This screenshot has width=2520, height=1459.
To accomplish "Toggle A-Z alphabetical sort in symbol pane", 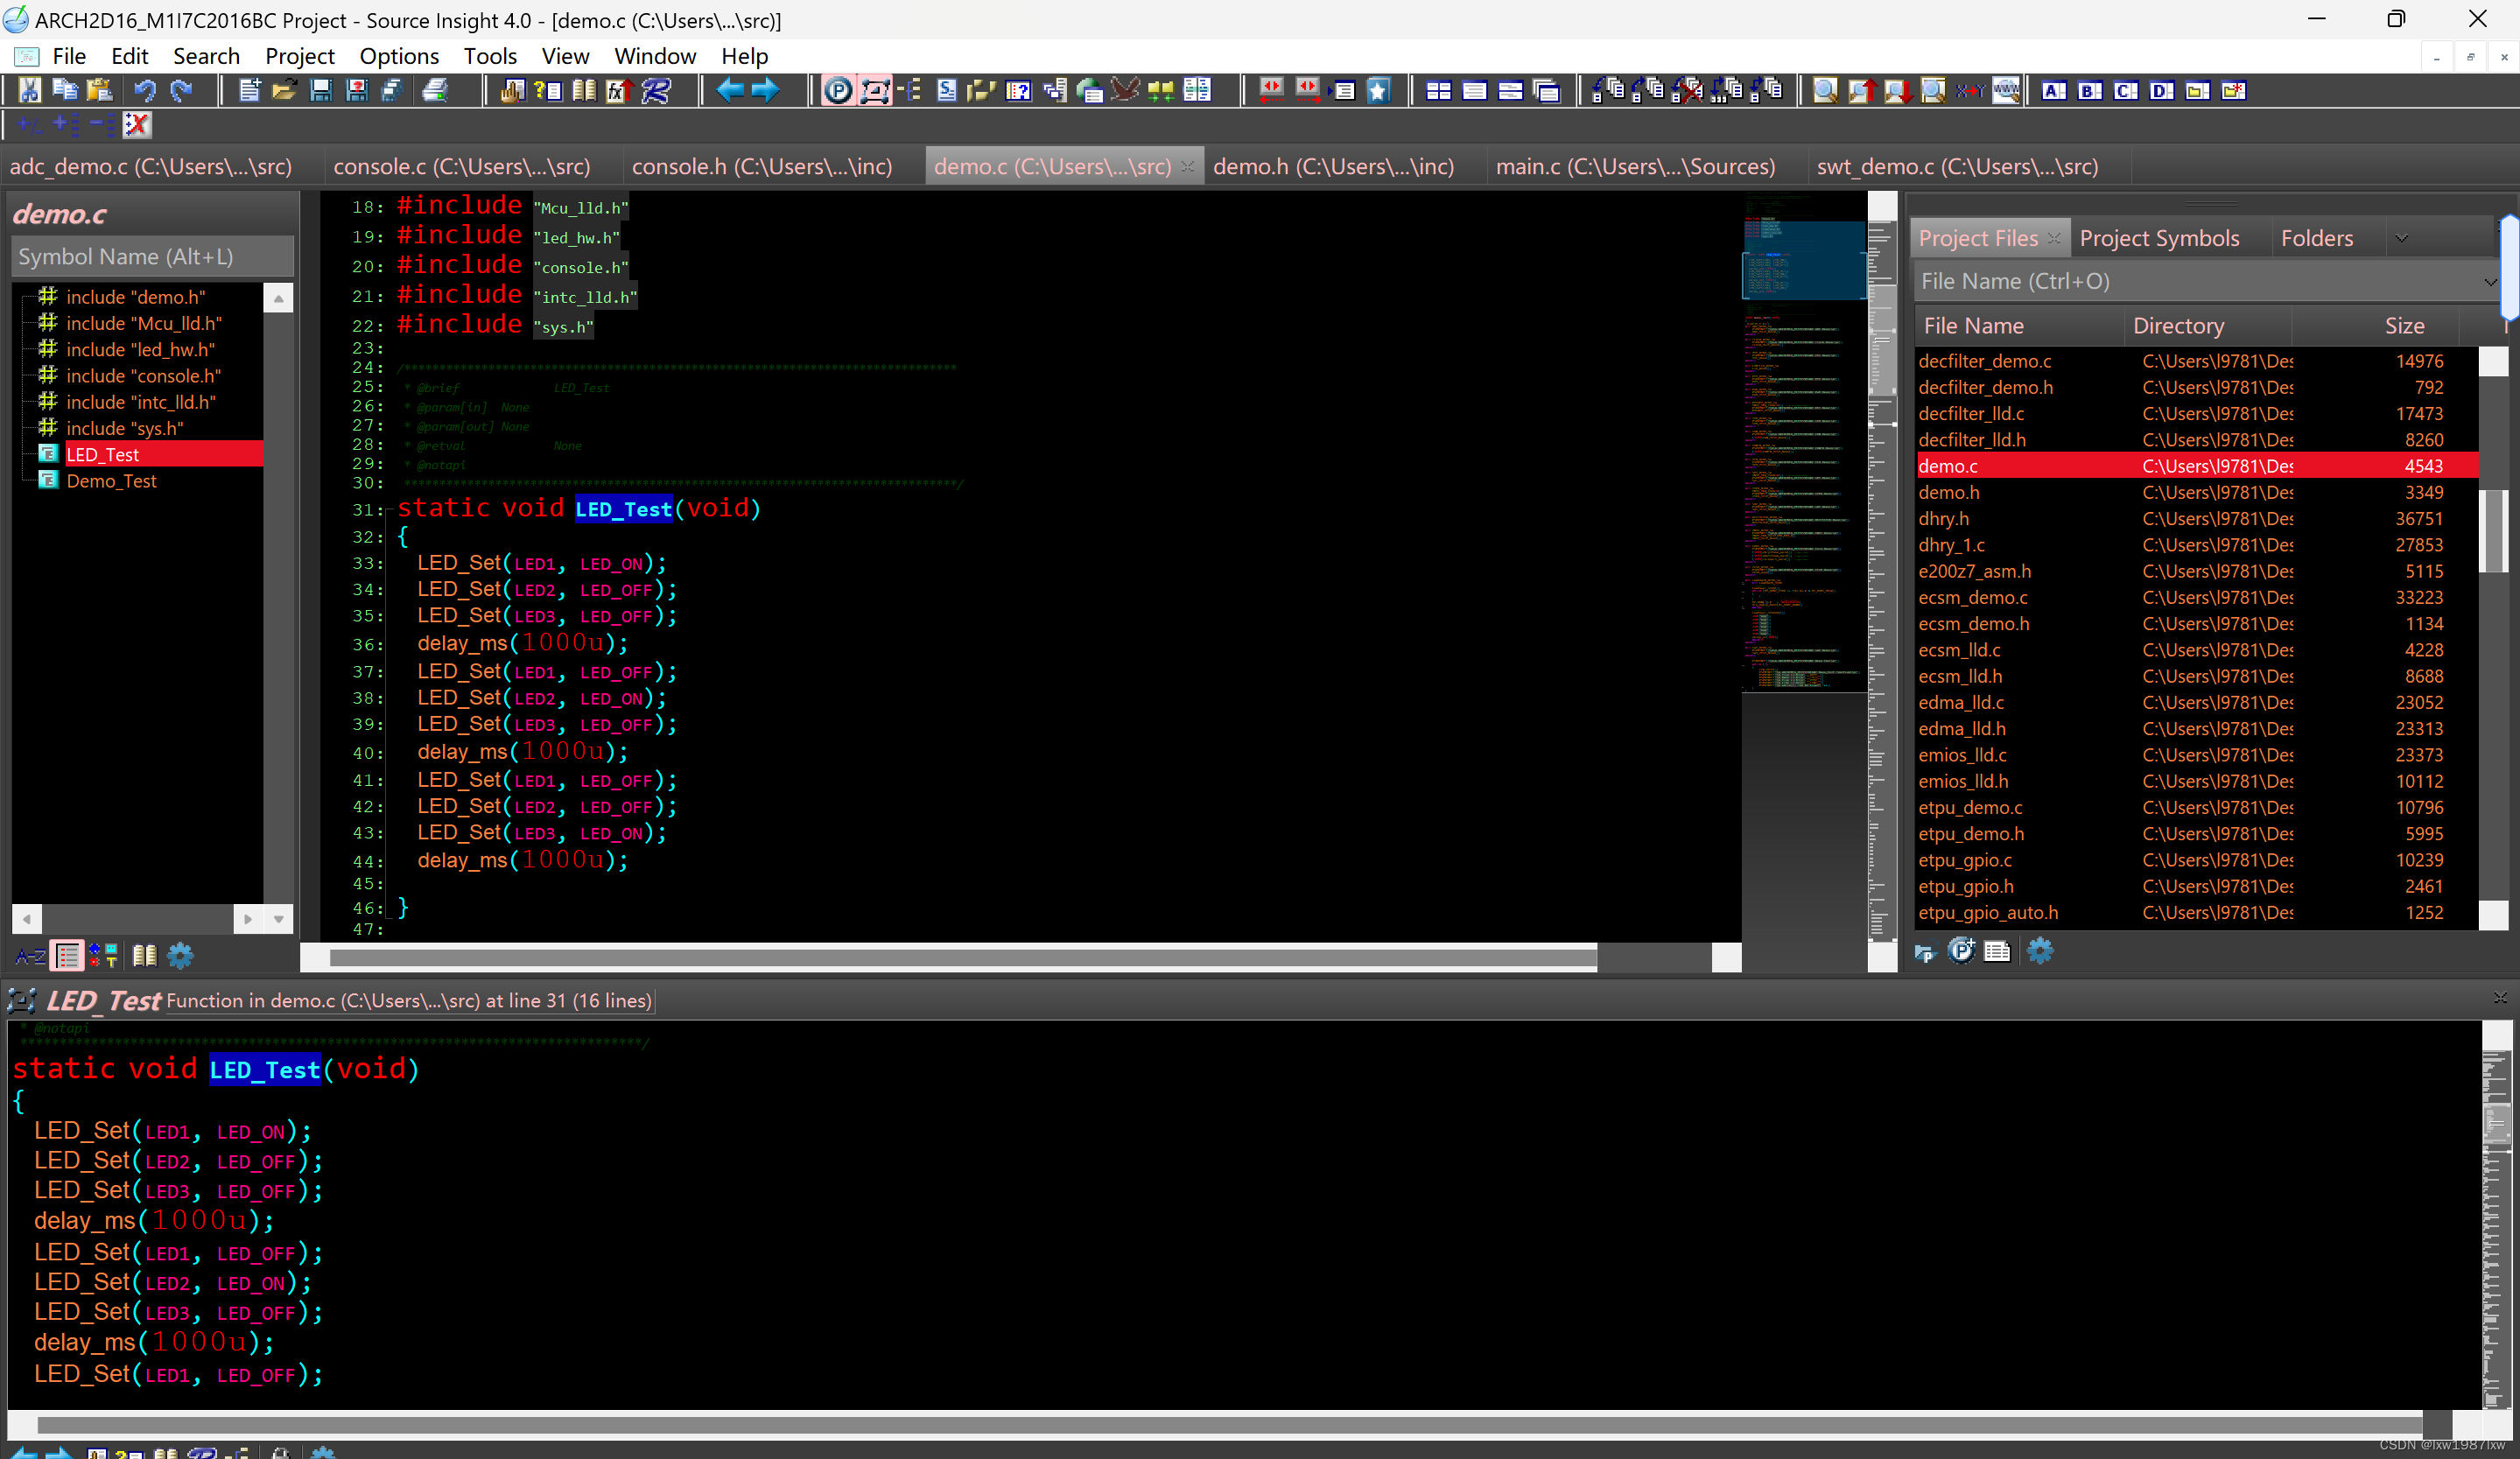I will [30, 955].
